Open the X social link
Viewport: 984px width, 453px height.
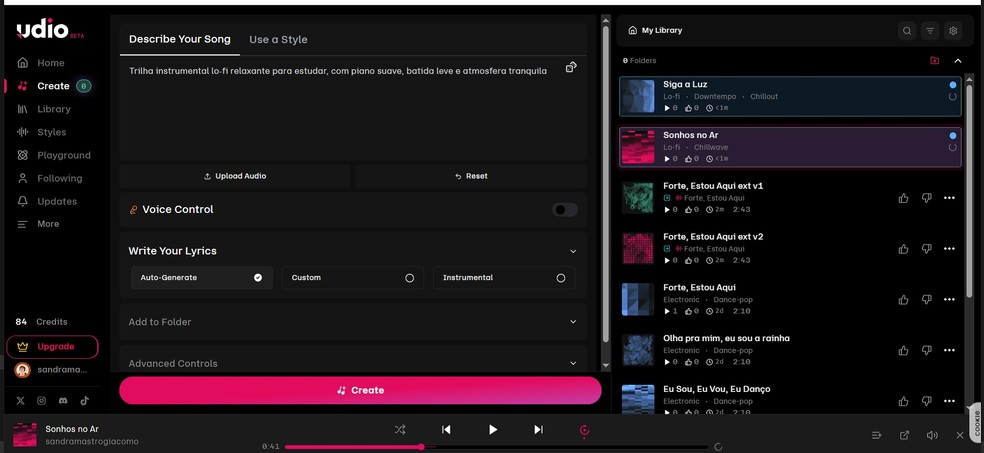(20, 400)
